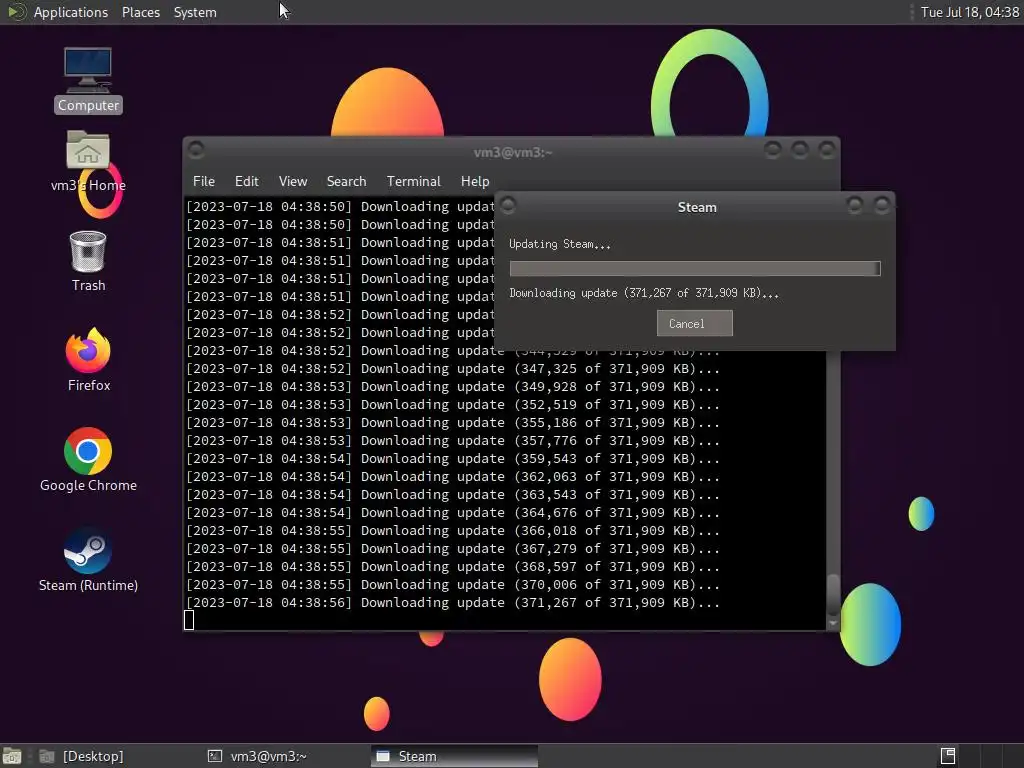Click terminal line with 364,676 of 371,909 KB

click(453, 513)
